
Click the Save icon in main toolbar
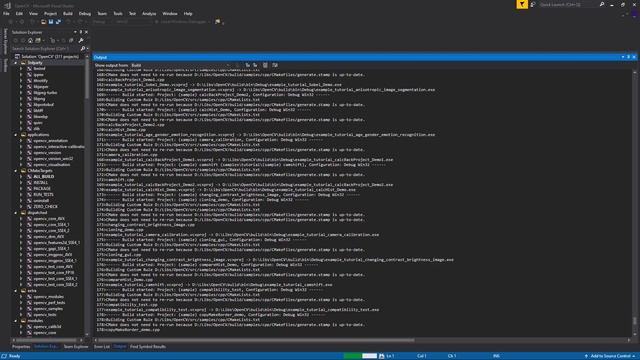[x=51, y=22]
